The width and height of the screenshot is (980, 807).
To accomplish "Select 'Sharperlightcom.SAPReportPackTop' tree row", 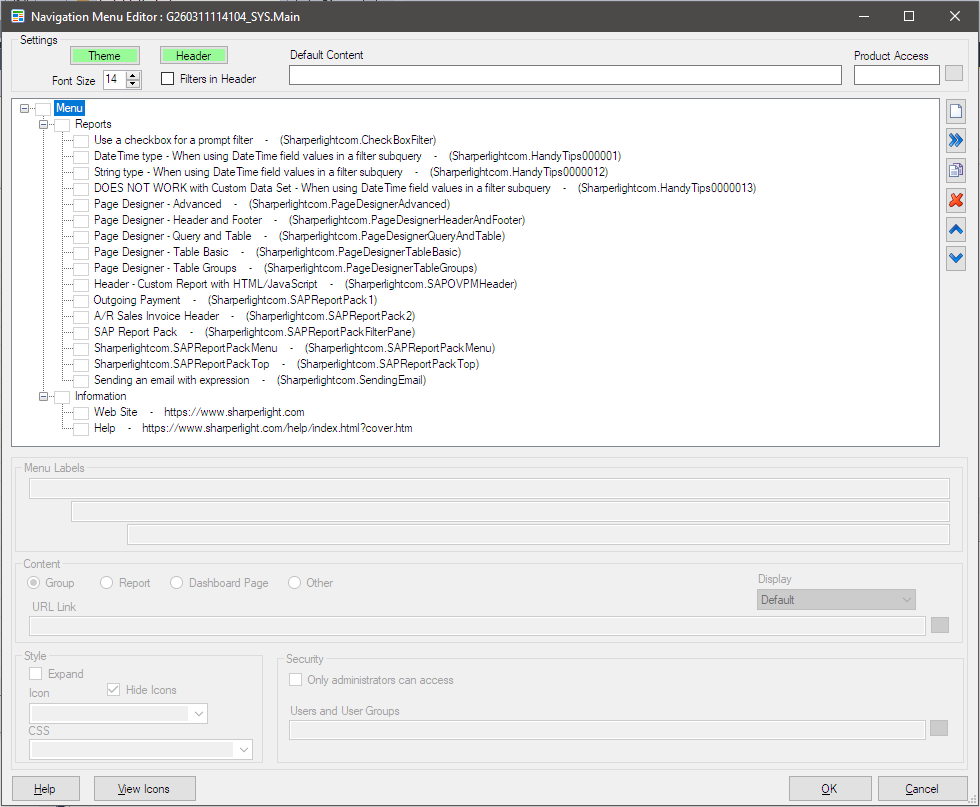I will click(x=286, y=364).
